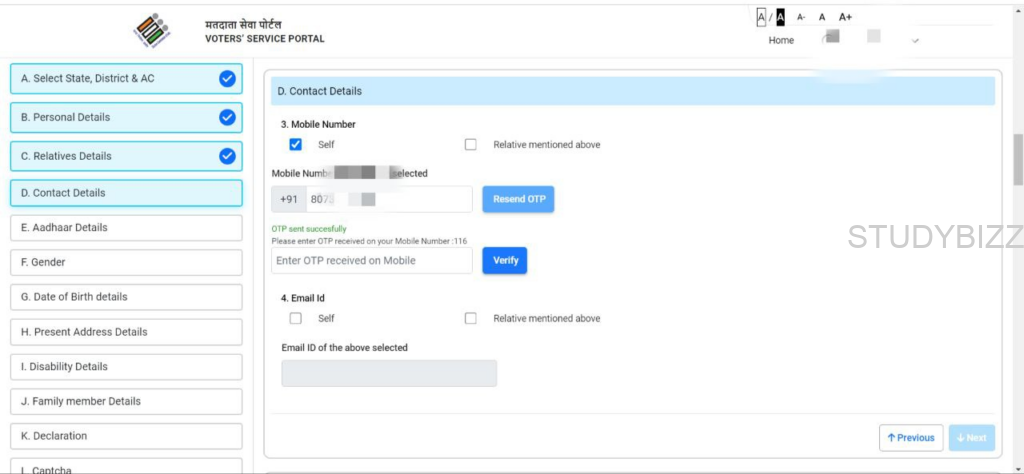This screenshot has width=1024, height=474.
Task: Click the Verify button
Action: (x=505, y=261)
